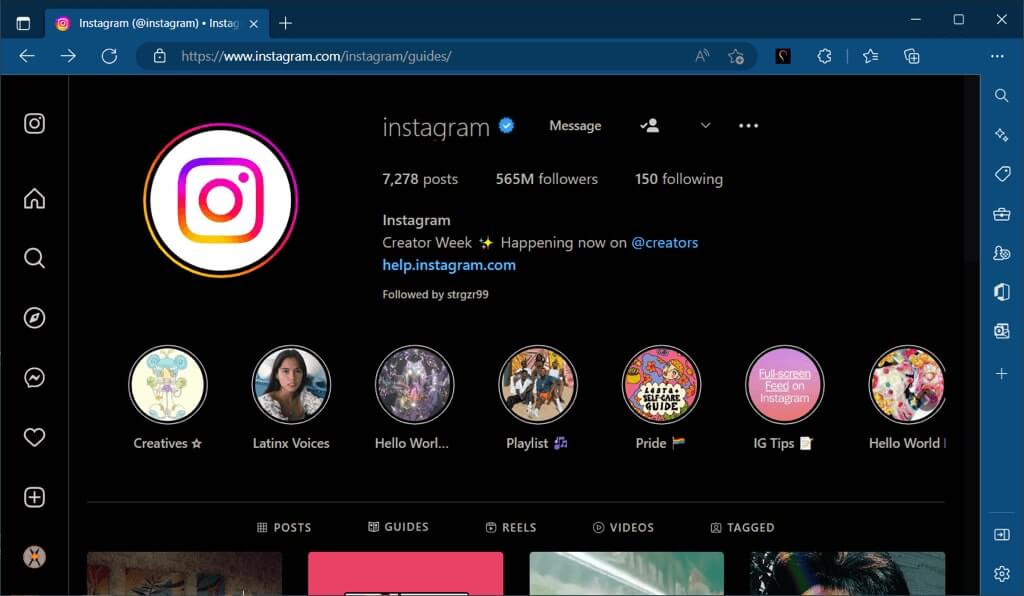Open Edge settings gear in right sidebar
The image size is (1024, 596).
pyautogui.click(x=1001, y=573)
